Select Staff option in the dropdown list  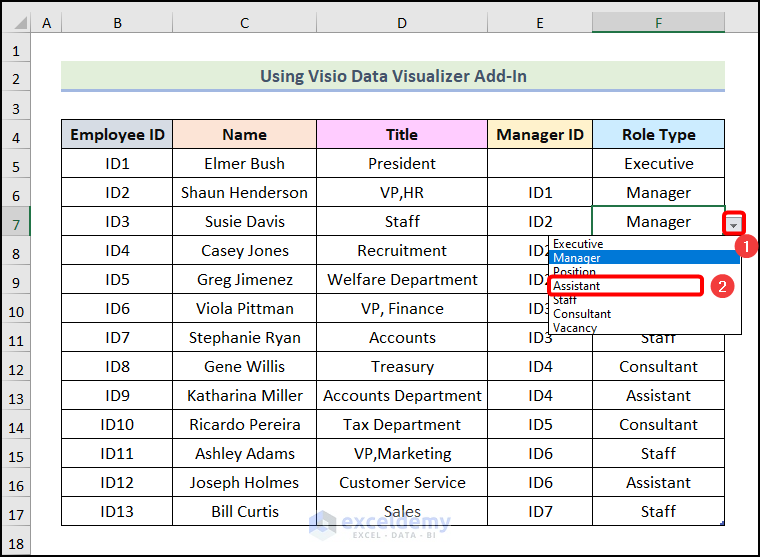pyautogui.click(x=565, y=300)
